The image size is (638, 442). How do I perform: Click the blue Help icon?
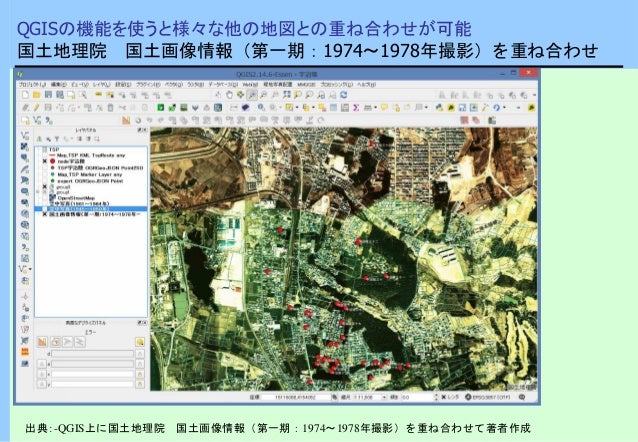(496, 108)
